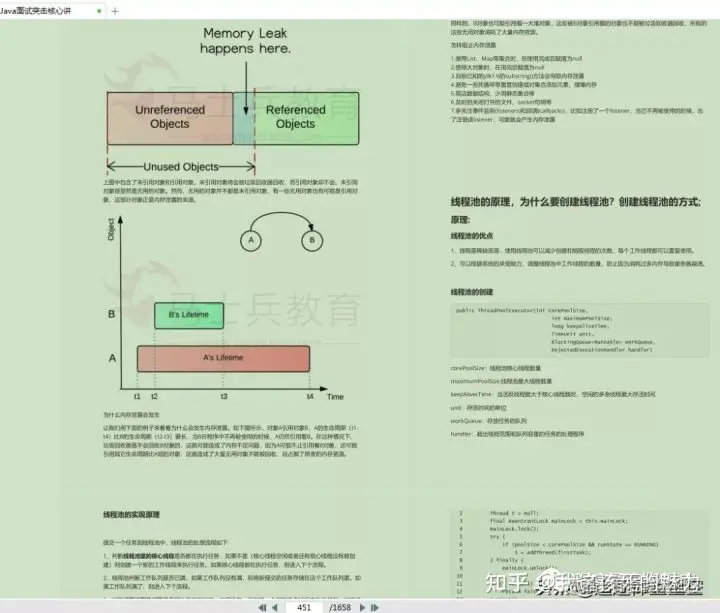720x613 pixels.
Task: Jump to the last page of the document
Action: (375, 607)
